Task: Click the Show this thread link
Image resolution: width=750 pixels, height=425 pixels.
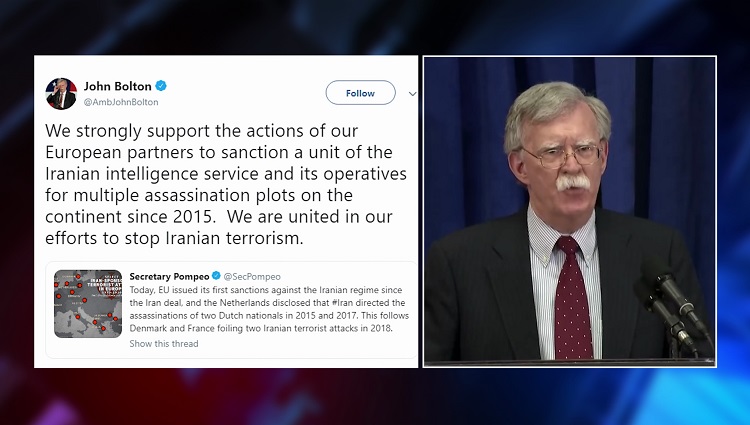Action: pos(164,343)
